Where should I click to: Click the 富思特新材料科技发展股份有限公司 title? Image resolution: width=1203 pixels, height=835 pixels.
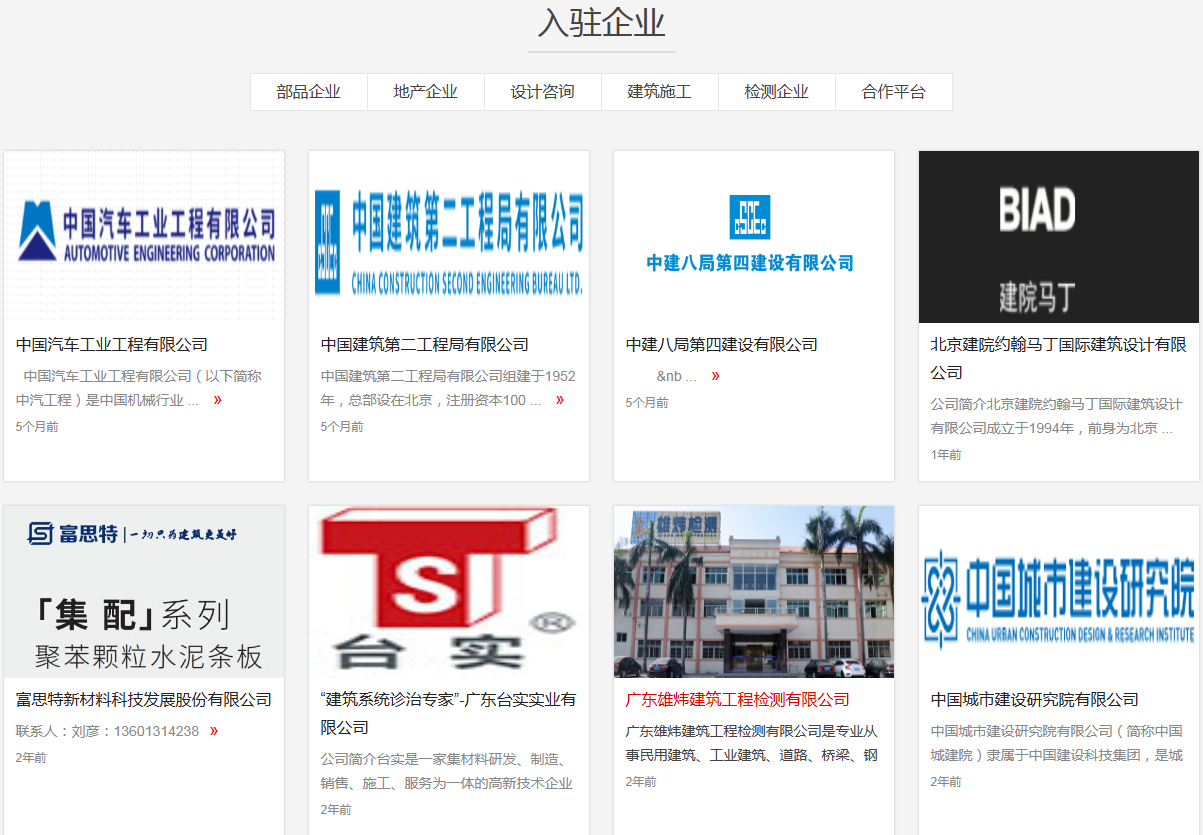tap(144, 700)
